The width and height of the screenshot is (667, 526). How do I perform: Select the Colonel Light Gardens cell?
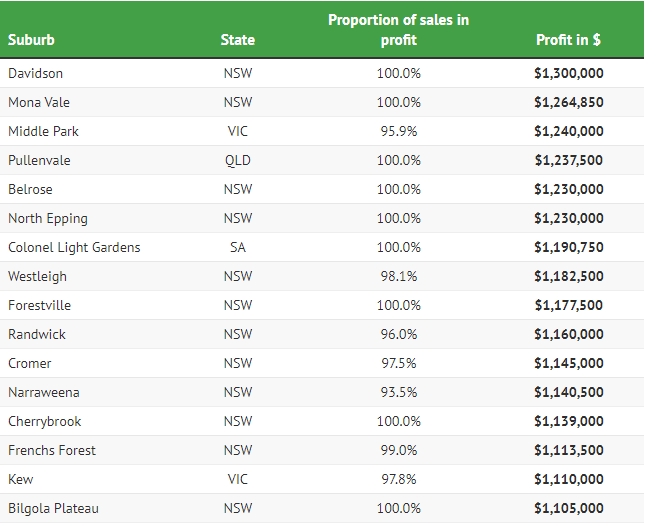click(74, 247)
